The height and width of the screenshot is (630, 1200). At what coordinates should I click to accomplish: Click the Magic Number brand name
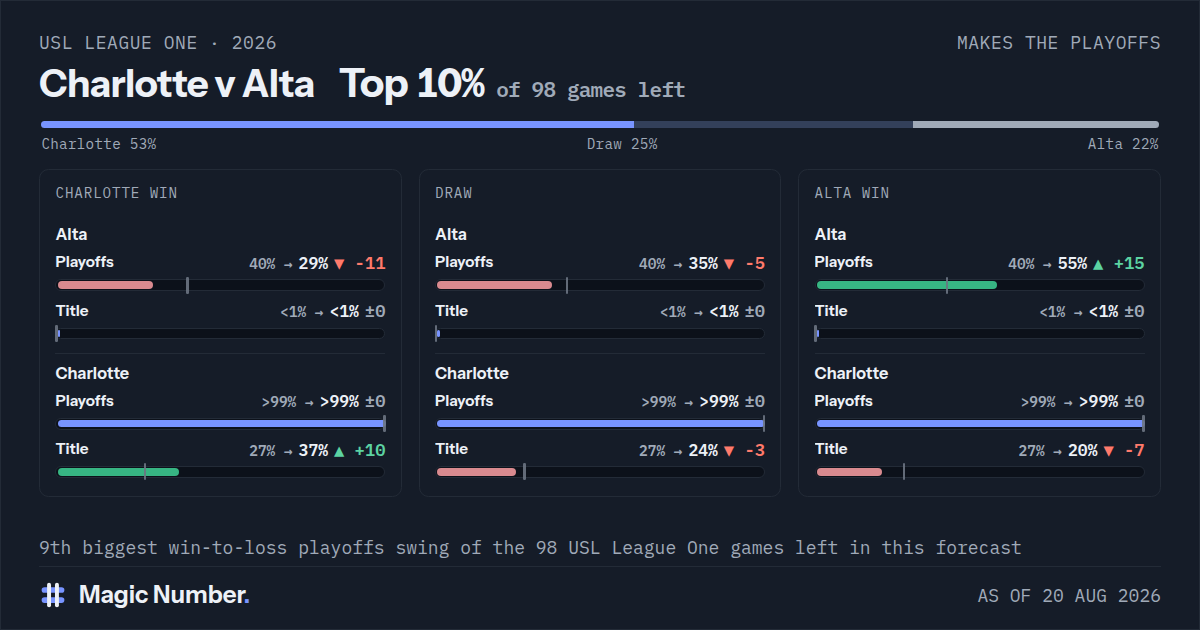[164, 595]
